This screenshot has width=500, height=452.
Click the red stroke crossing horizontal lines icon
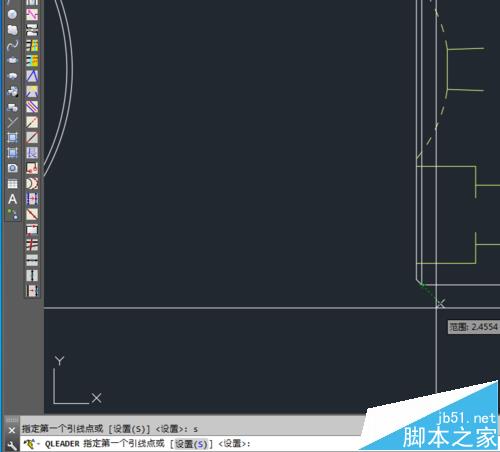[x=32, y=245]
